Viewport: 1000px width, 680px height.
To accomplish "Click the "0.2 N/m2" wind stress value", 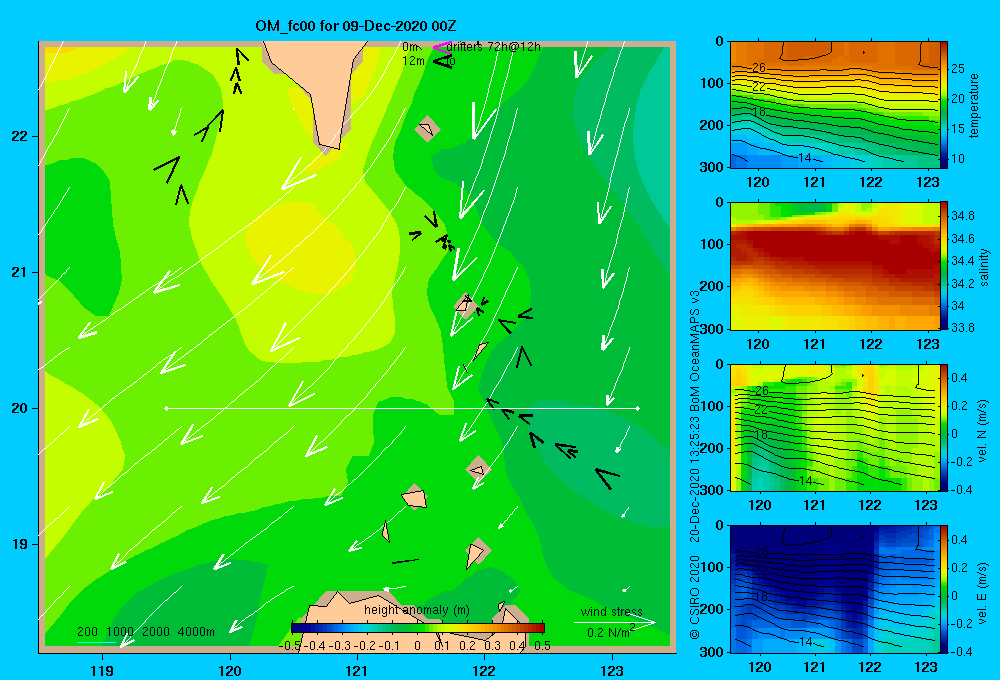I will [610, 631].
